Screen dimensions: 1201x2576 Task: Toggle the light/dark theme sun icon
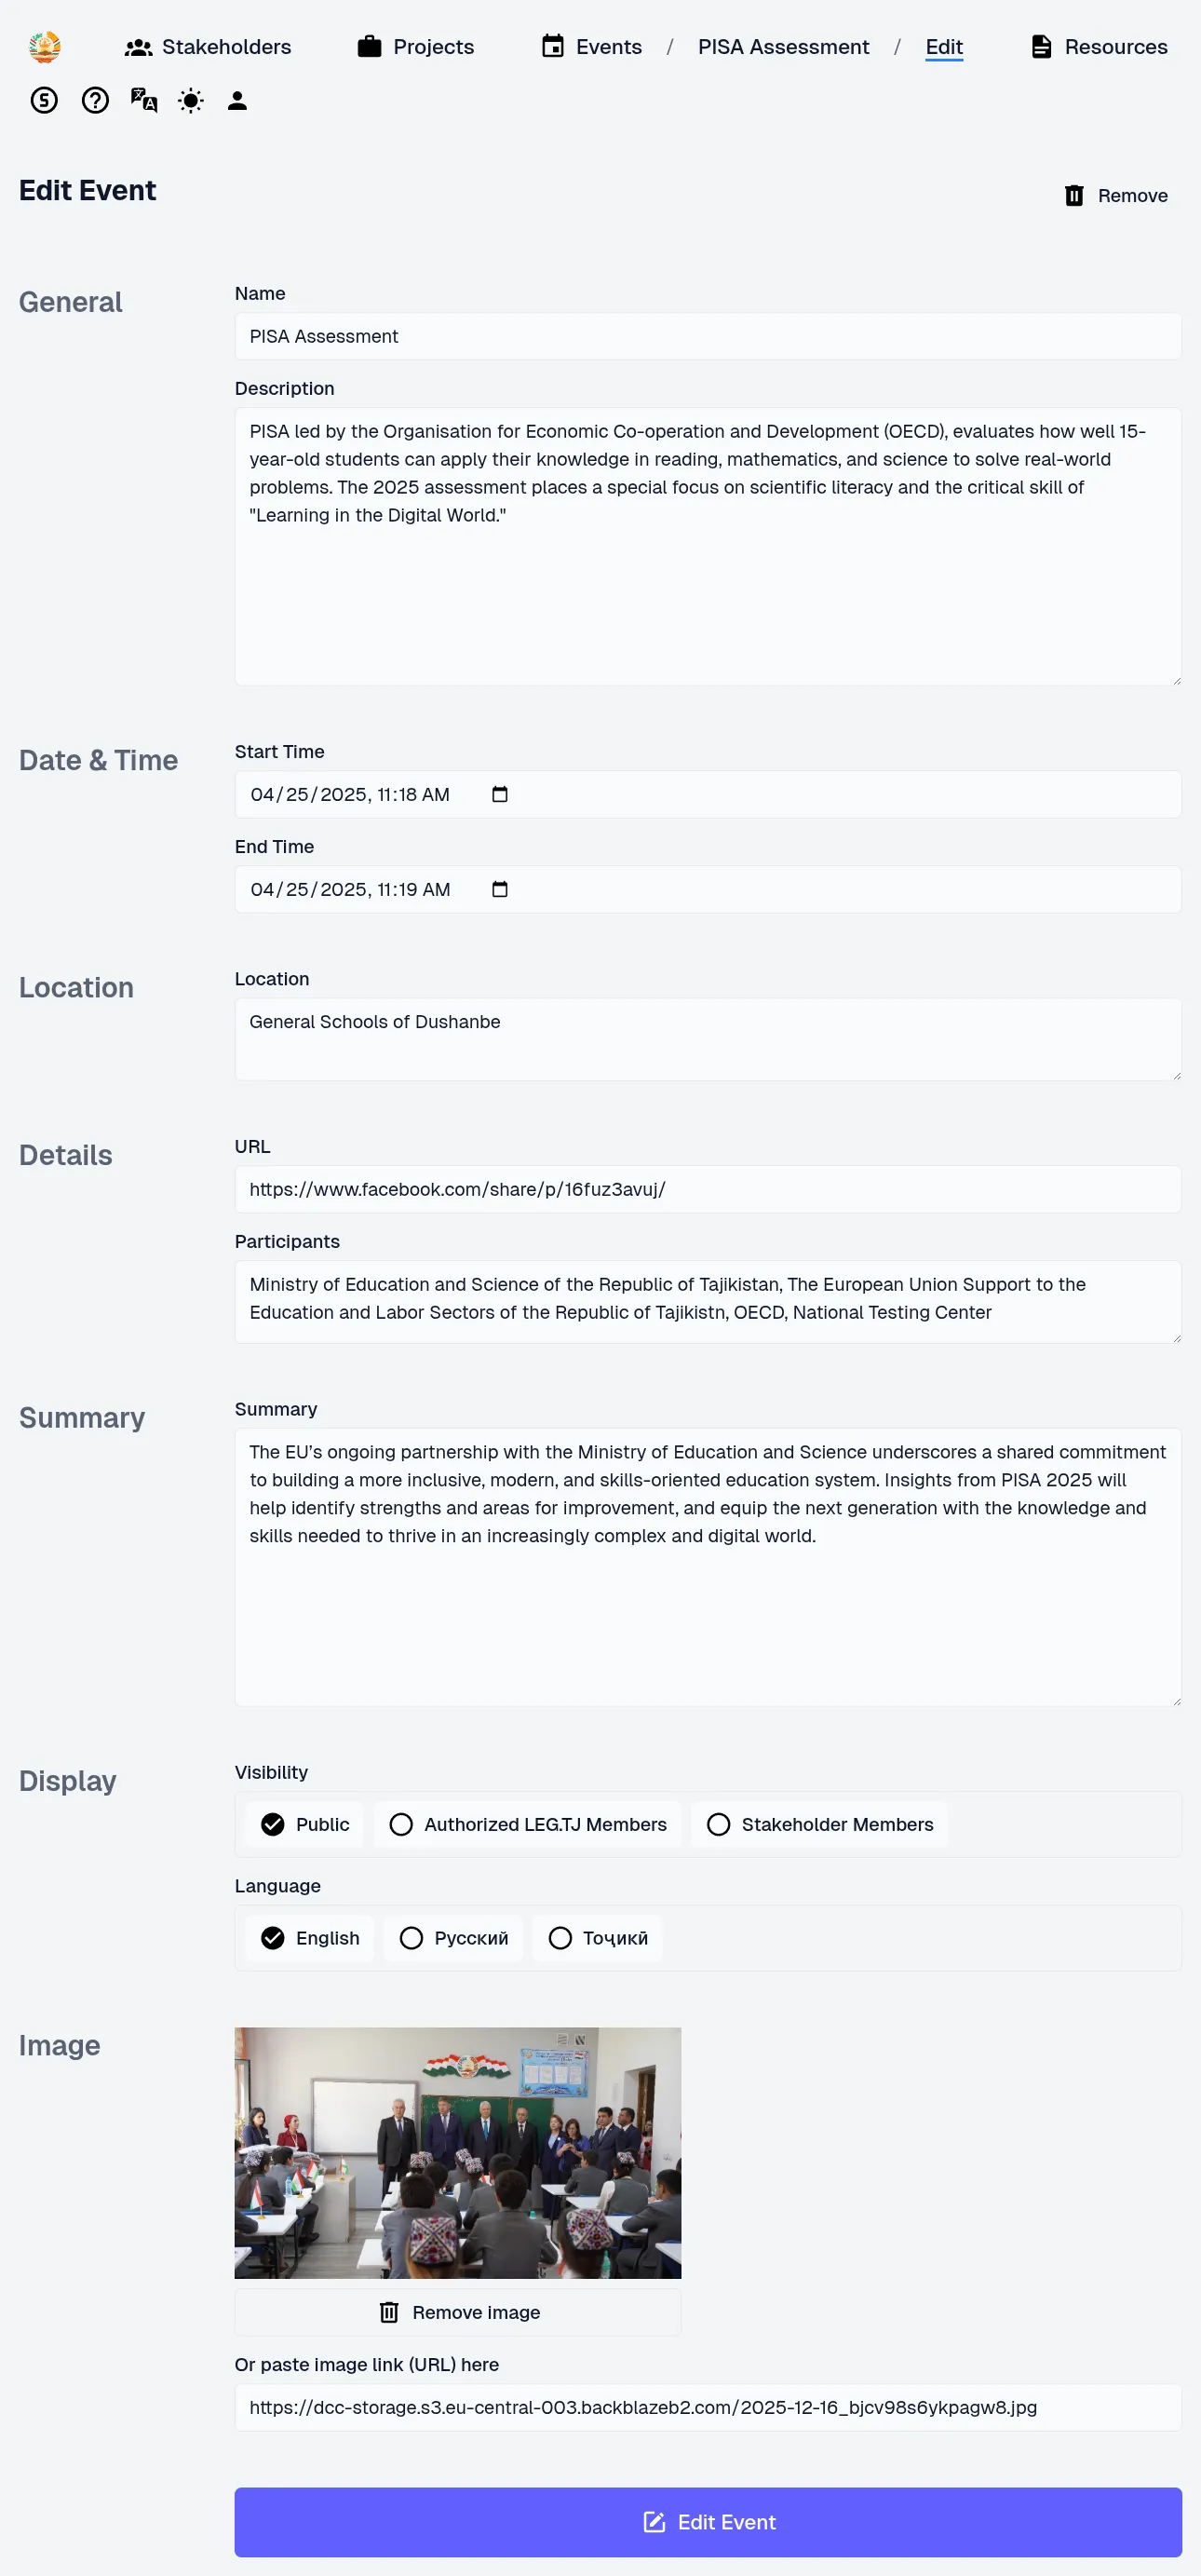pos(190,100)
